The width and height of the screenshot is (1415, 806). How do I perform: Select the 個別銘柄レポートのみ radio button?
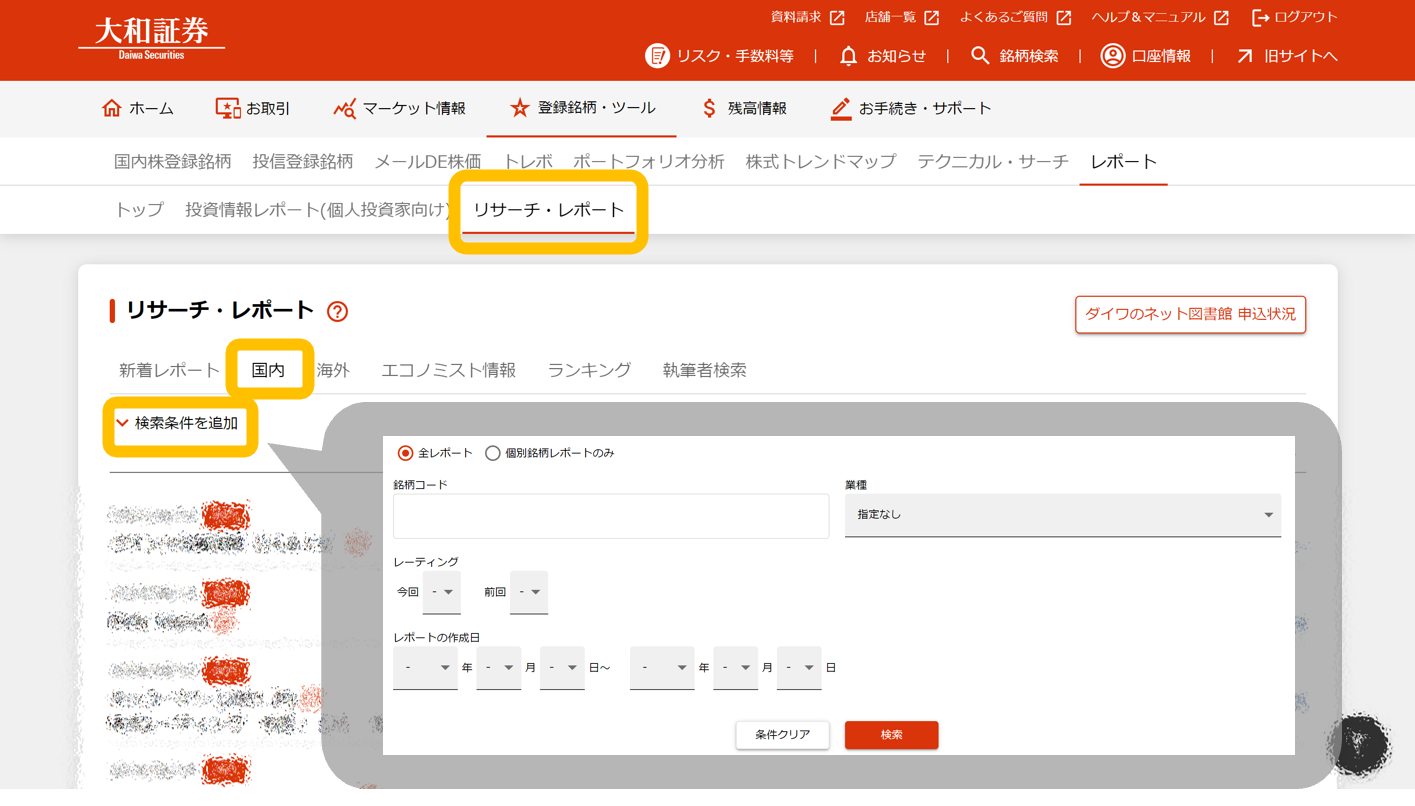492,453
